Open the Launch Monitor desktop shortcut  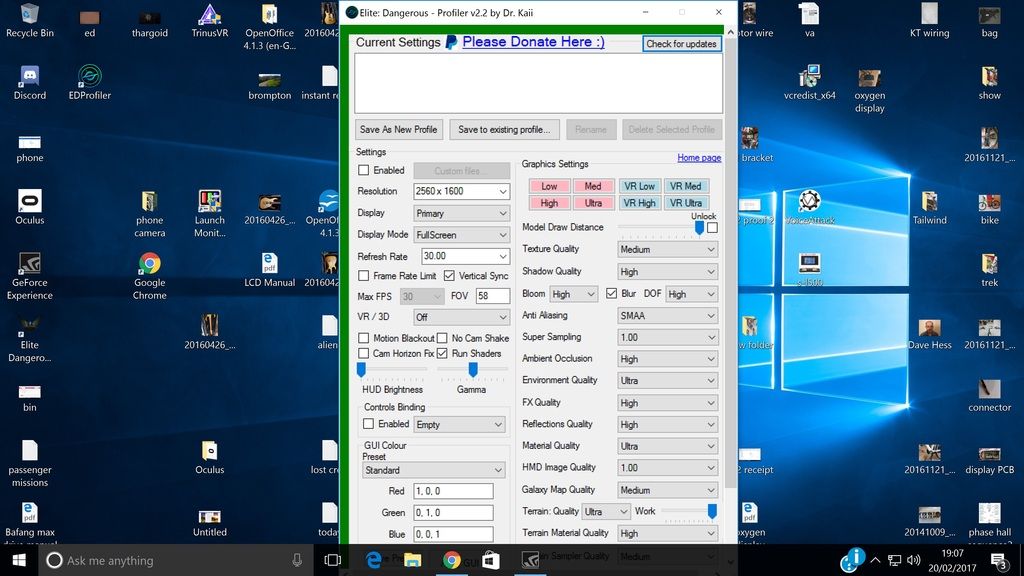click(x=210, y=214)
